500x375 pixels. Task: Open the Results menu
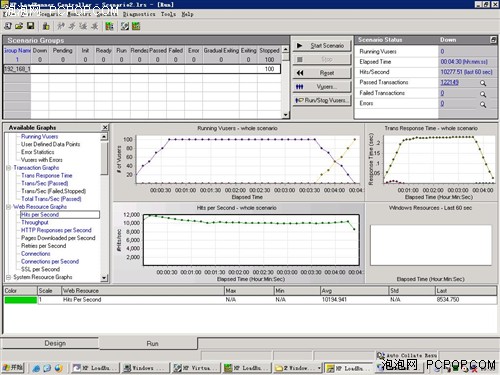[107, 14]
